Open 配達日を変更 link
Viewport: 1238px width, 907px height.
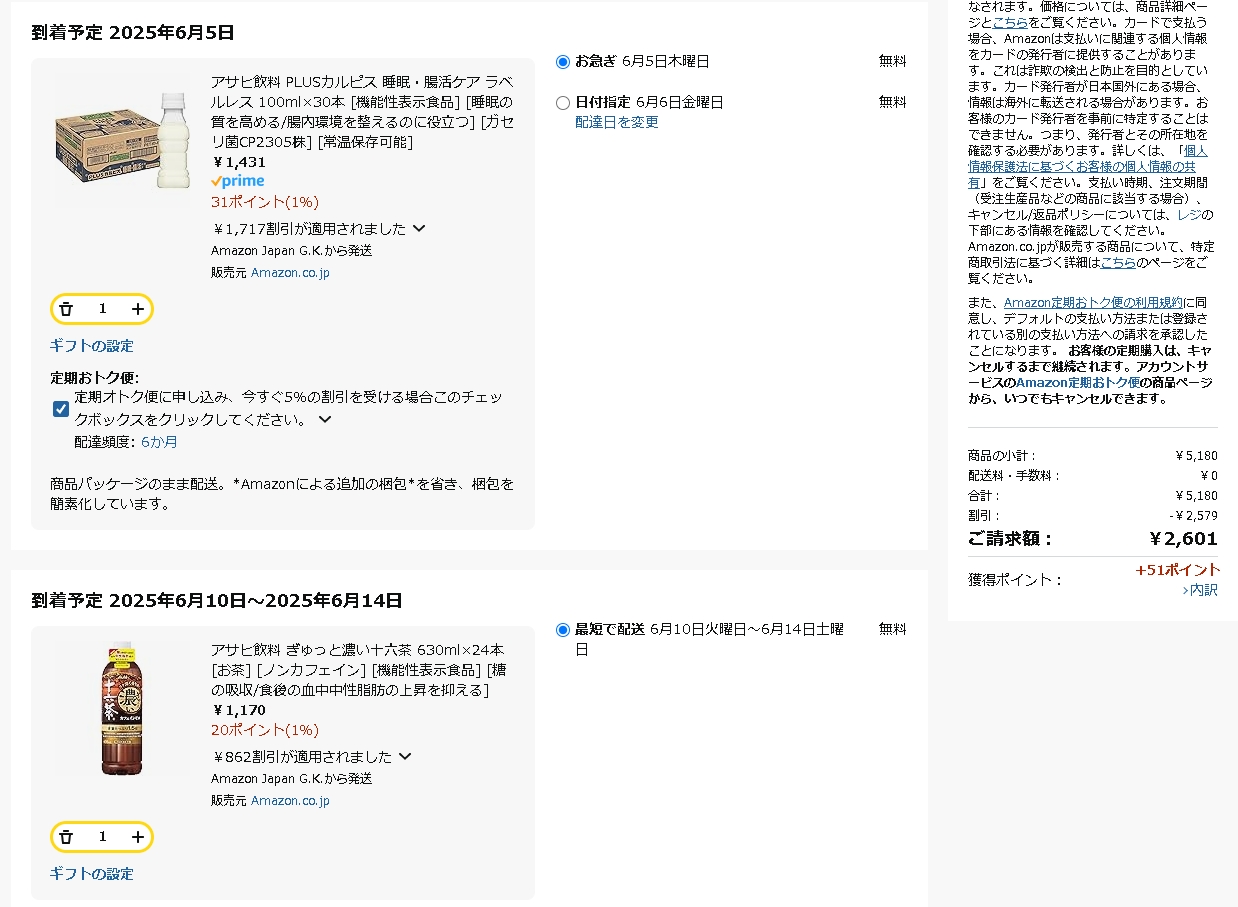coord(617,122)
